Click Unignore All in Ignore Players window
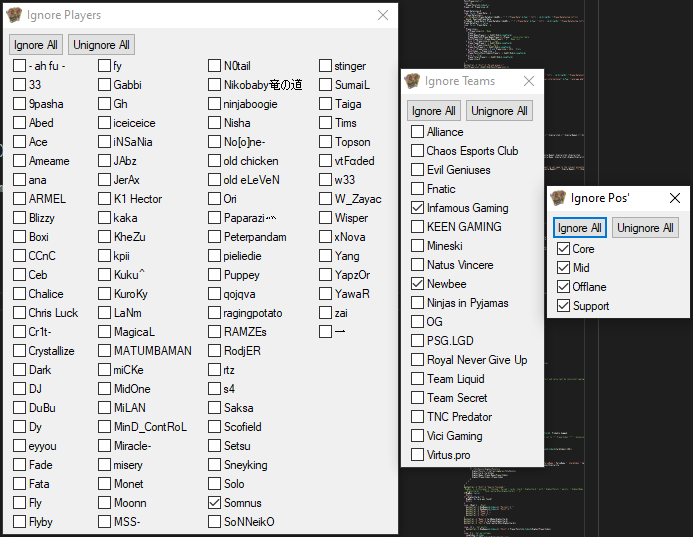Viewport: 693px width, 537px height. click(x=101, y=45)
